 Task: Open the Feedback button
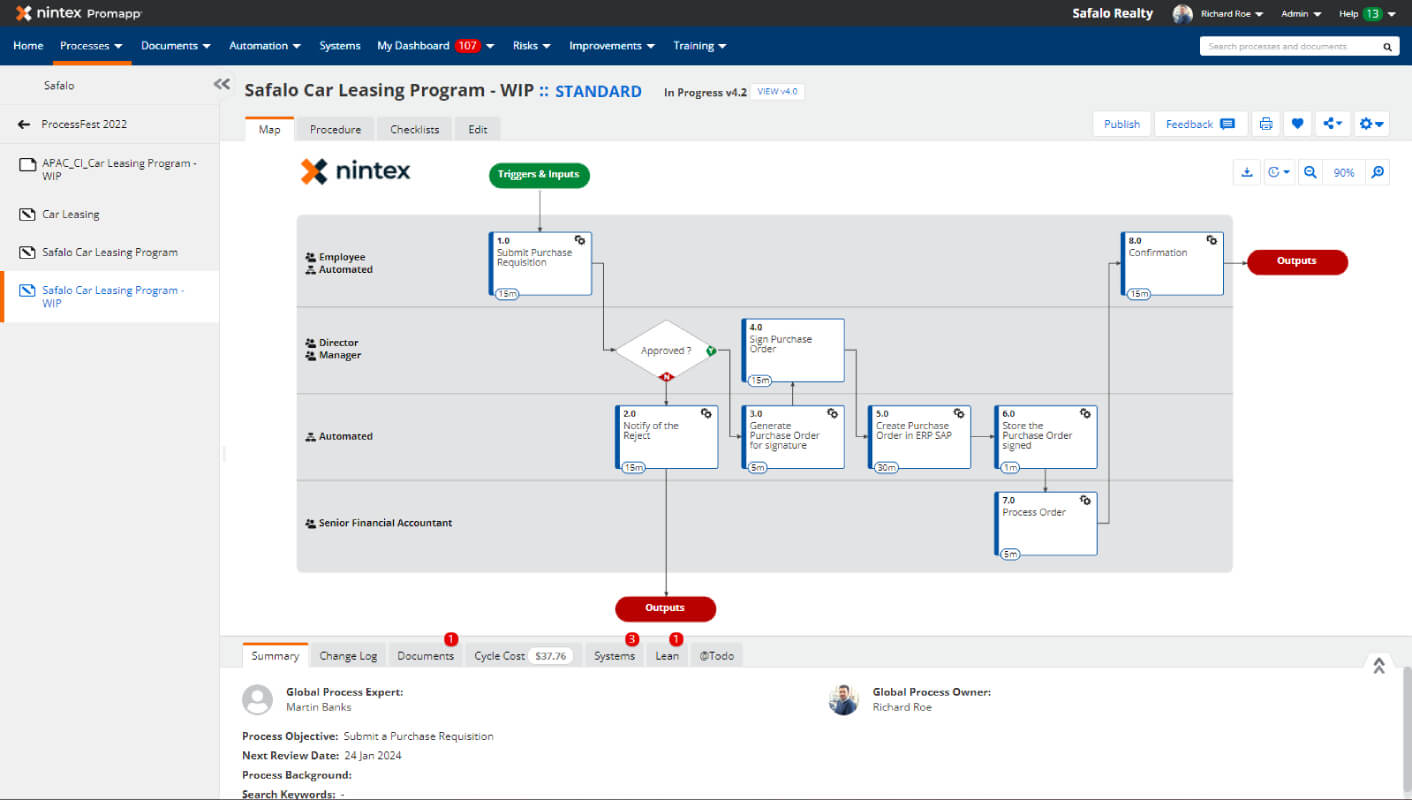pyautogui.click(x=1200, y=124)
